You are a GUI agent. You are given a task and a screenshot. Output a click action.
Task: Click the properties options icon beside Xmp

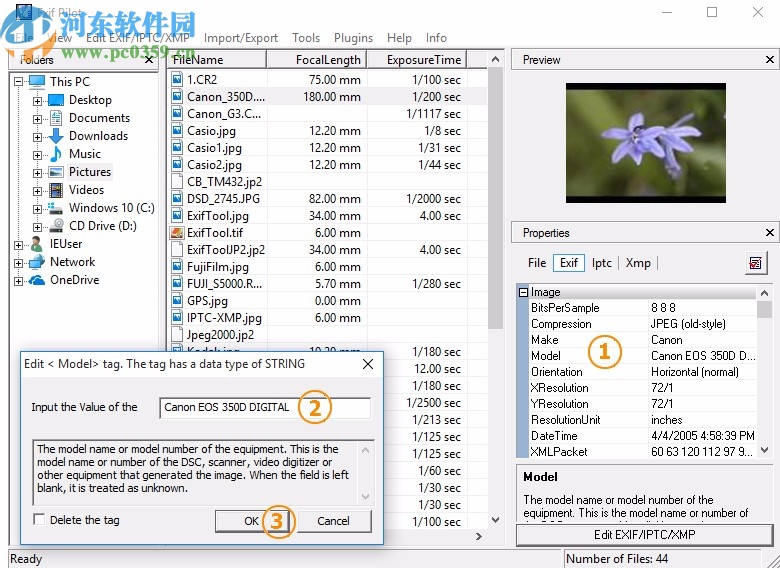(x=756, y=263)
